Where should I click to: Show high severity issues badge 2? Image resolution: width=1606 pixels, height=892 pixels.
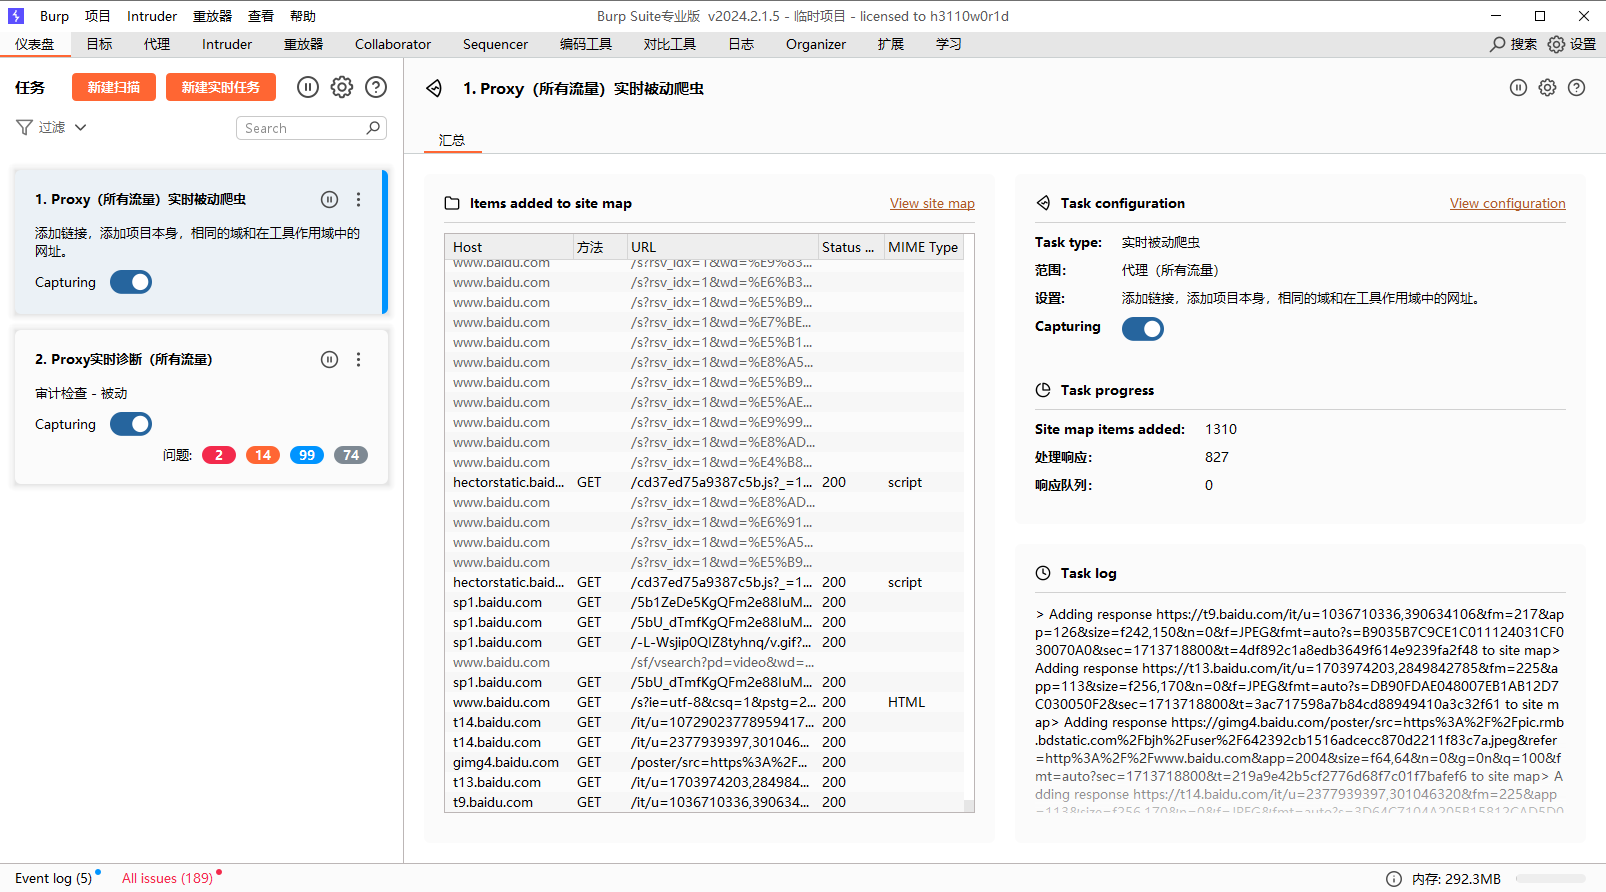[219, 455]
